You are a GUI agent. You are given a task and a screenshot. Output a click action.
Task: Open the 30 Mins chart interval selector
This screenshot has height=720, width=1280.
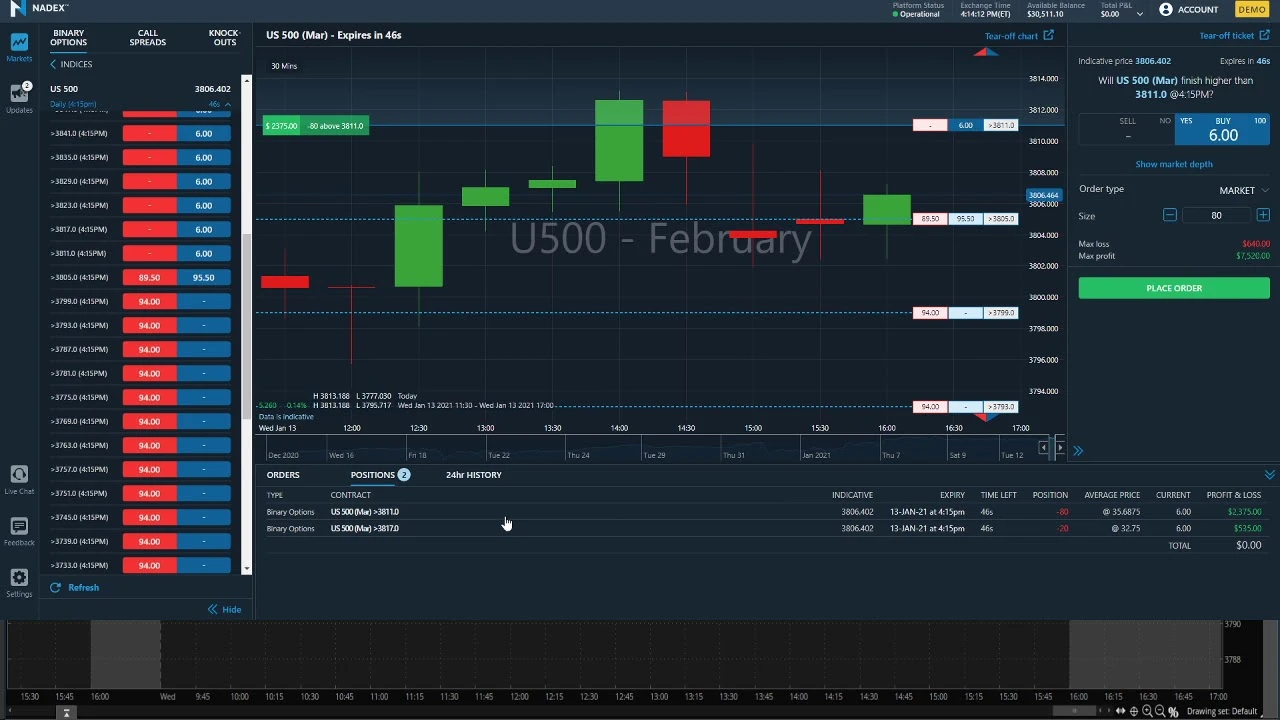click(x=284, y=66)
